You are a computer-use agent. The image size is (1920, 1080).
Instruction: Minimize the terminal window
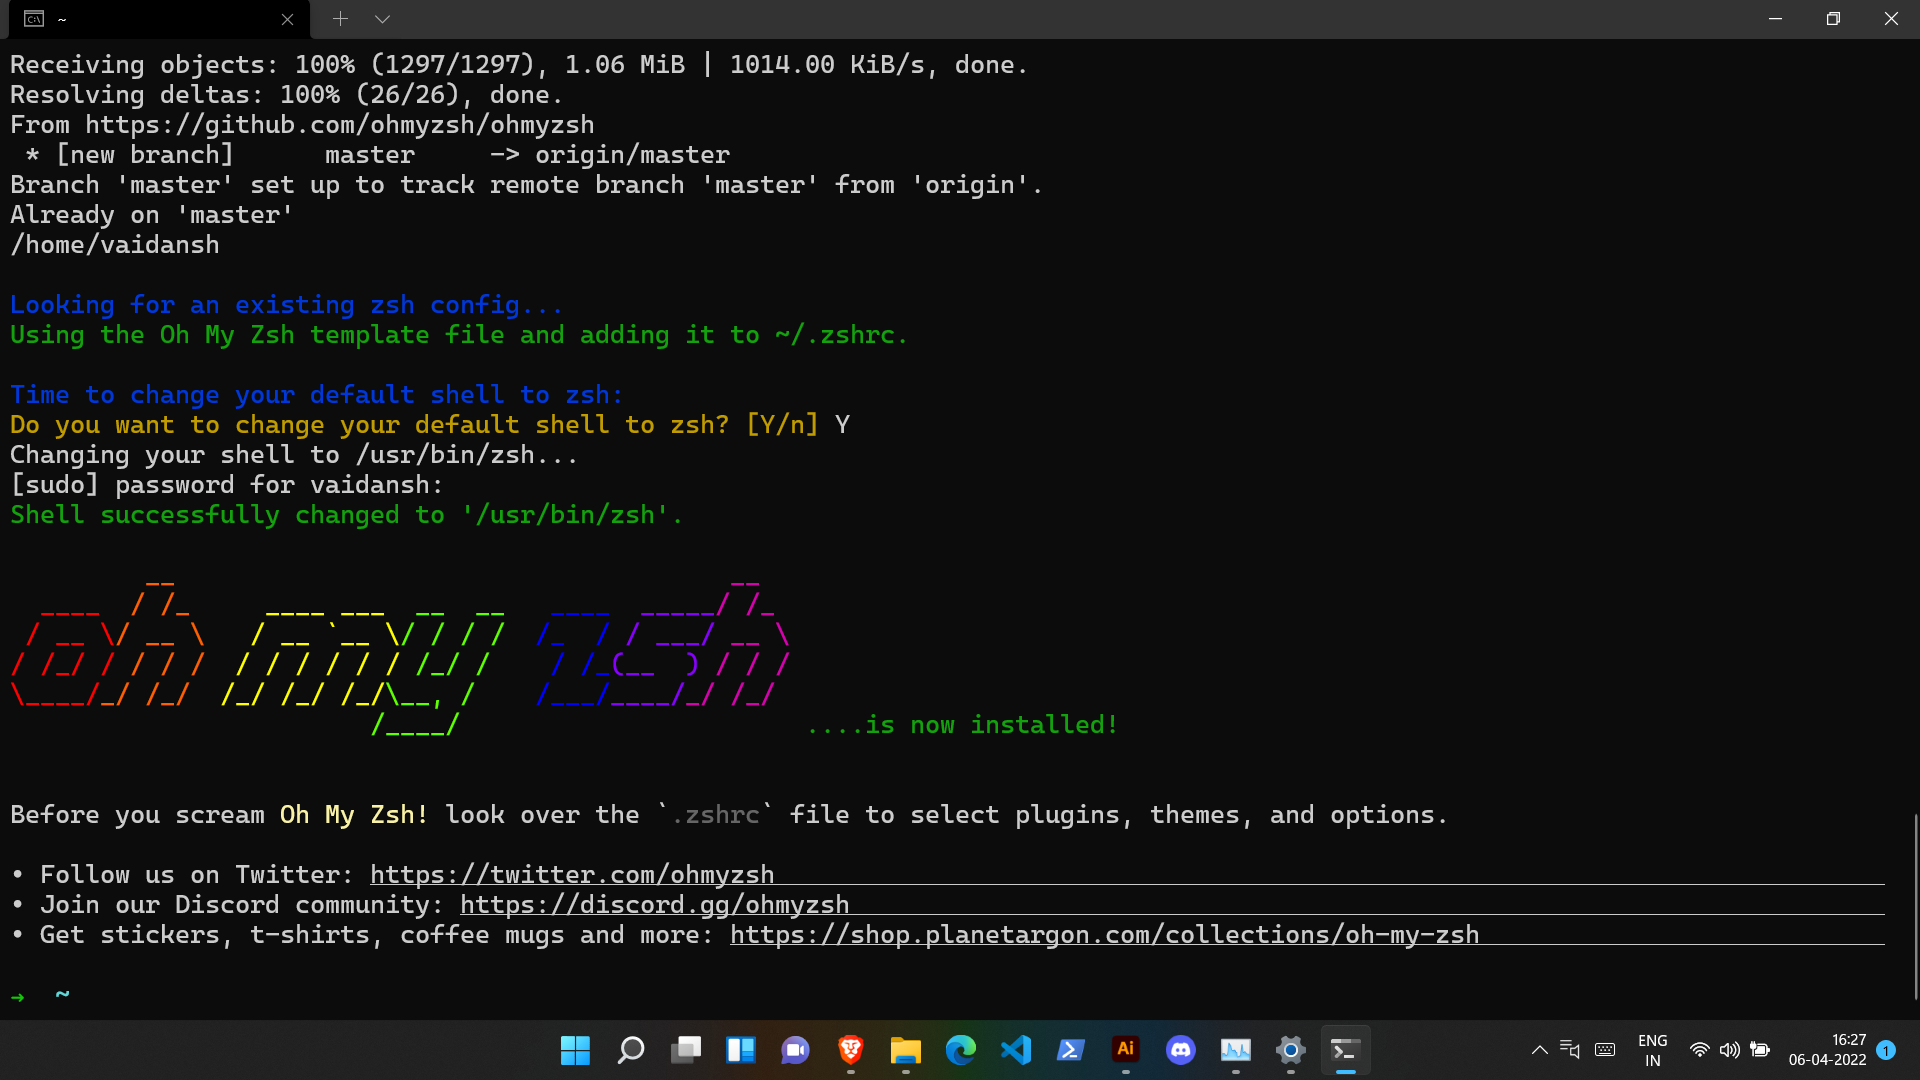point(1775,19)
